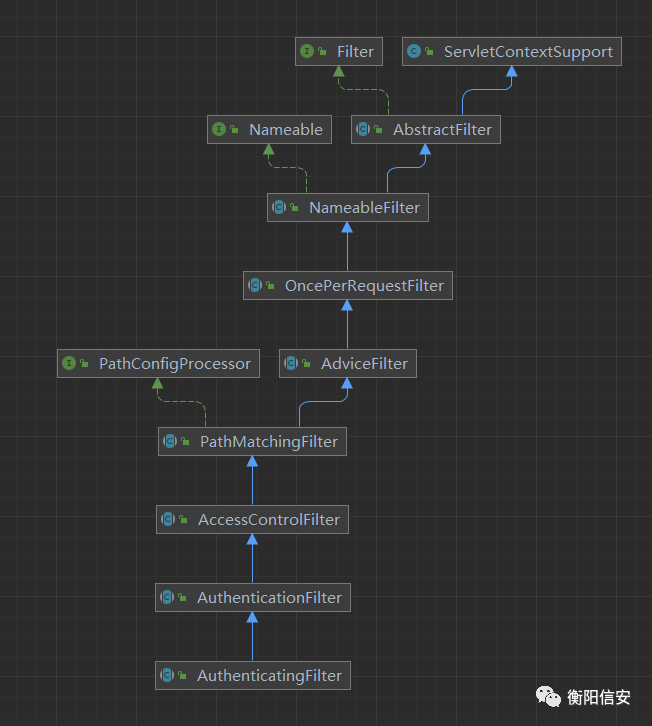Select the PathMatchingFilter node label

(268, 442)
